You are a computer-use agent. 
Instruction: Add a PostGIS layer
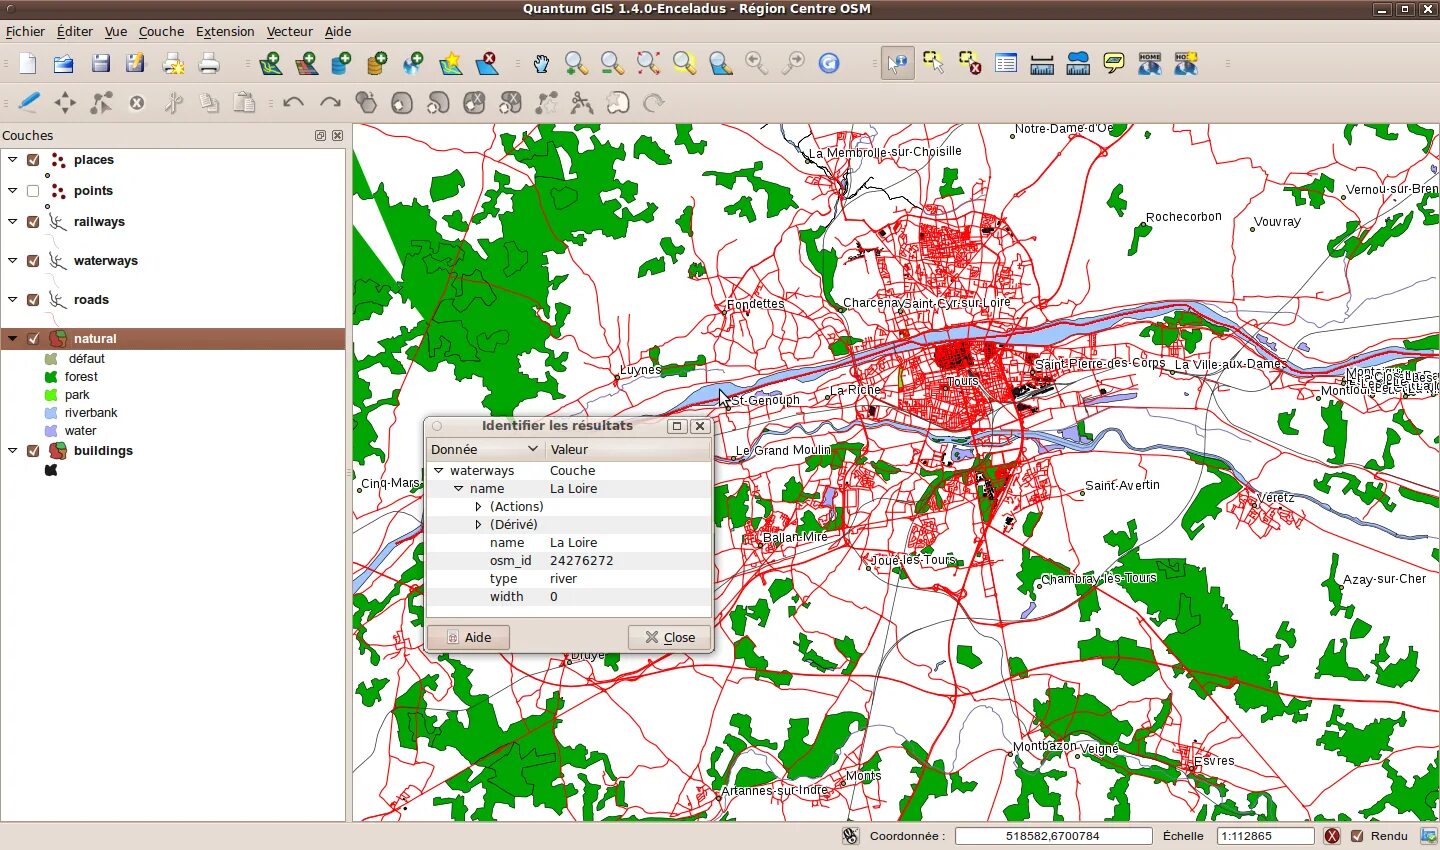tap(341, 64)
